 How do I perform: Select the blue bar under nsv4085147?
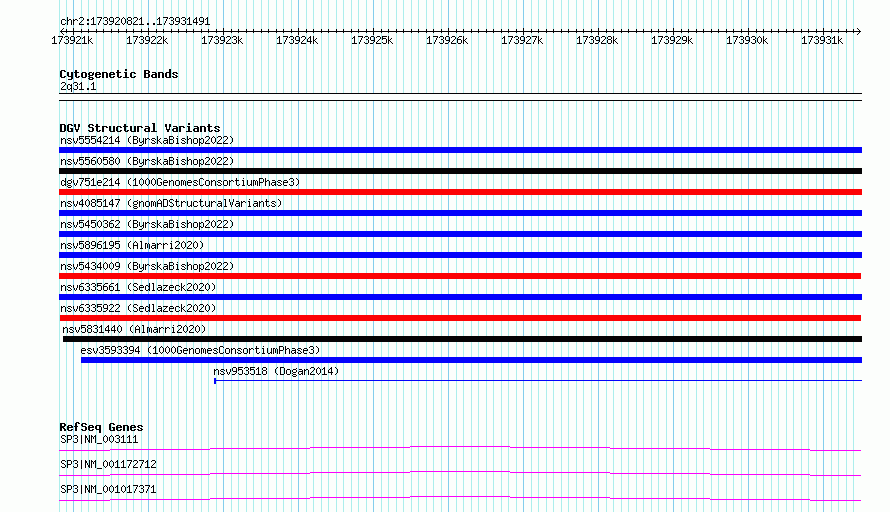click(x=460, y=213)
